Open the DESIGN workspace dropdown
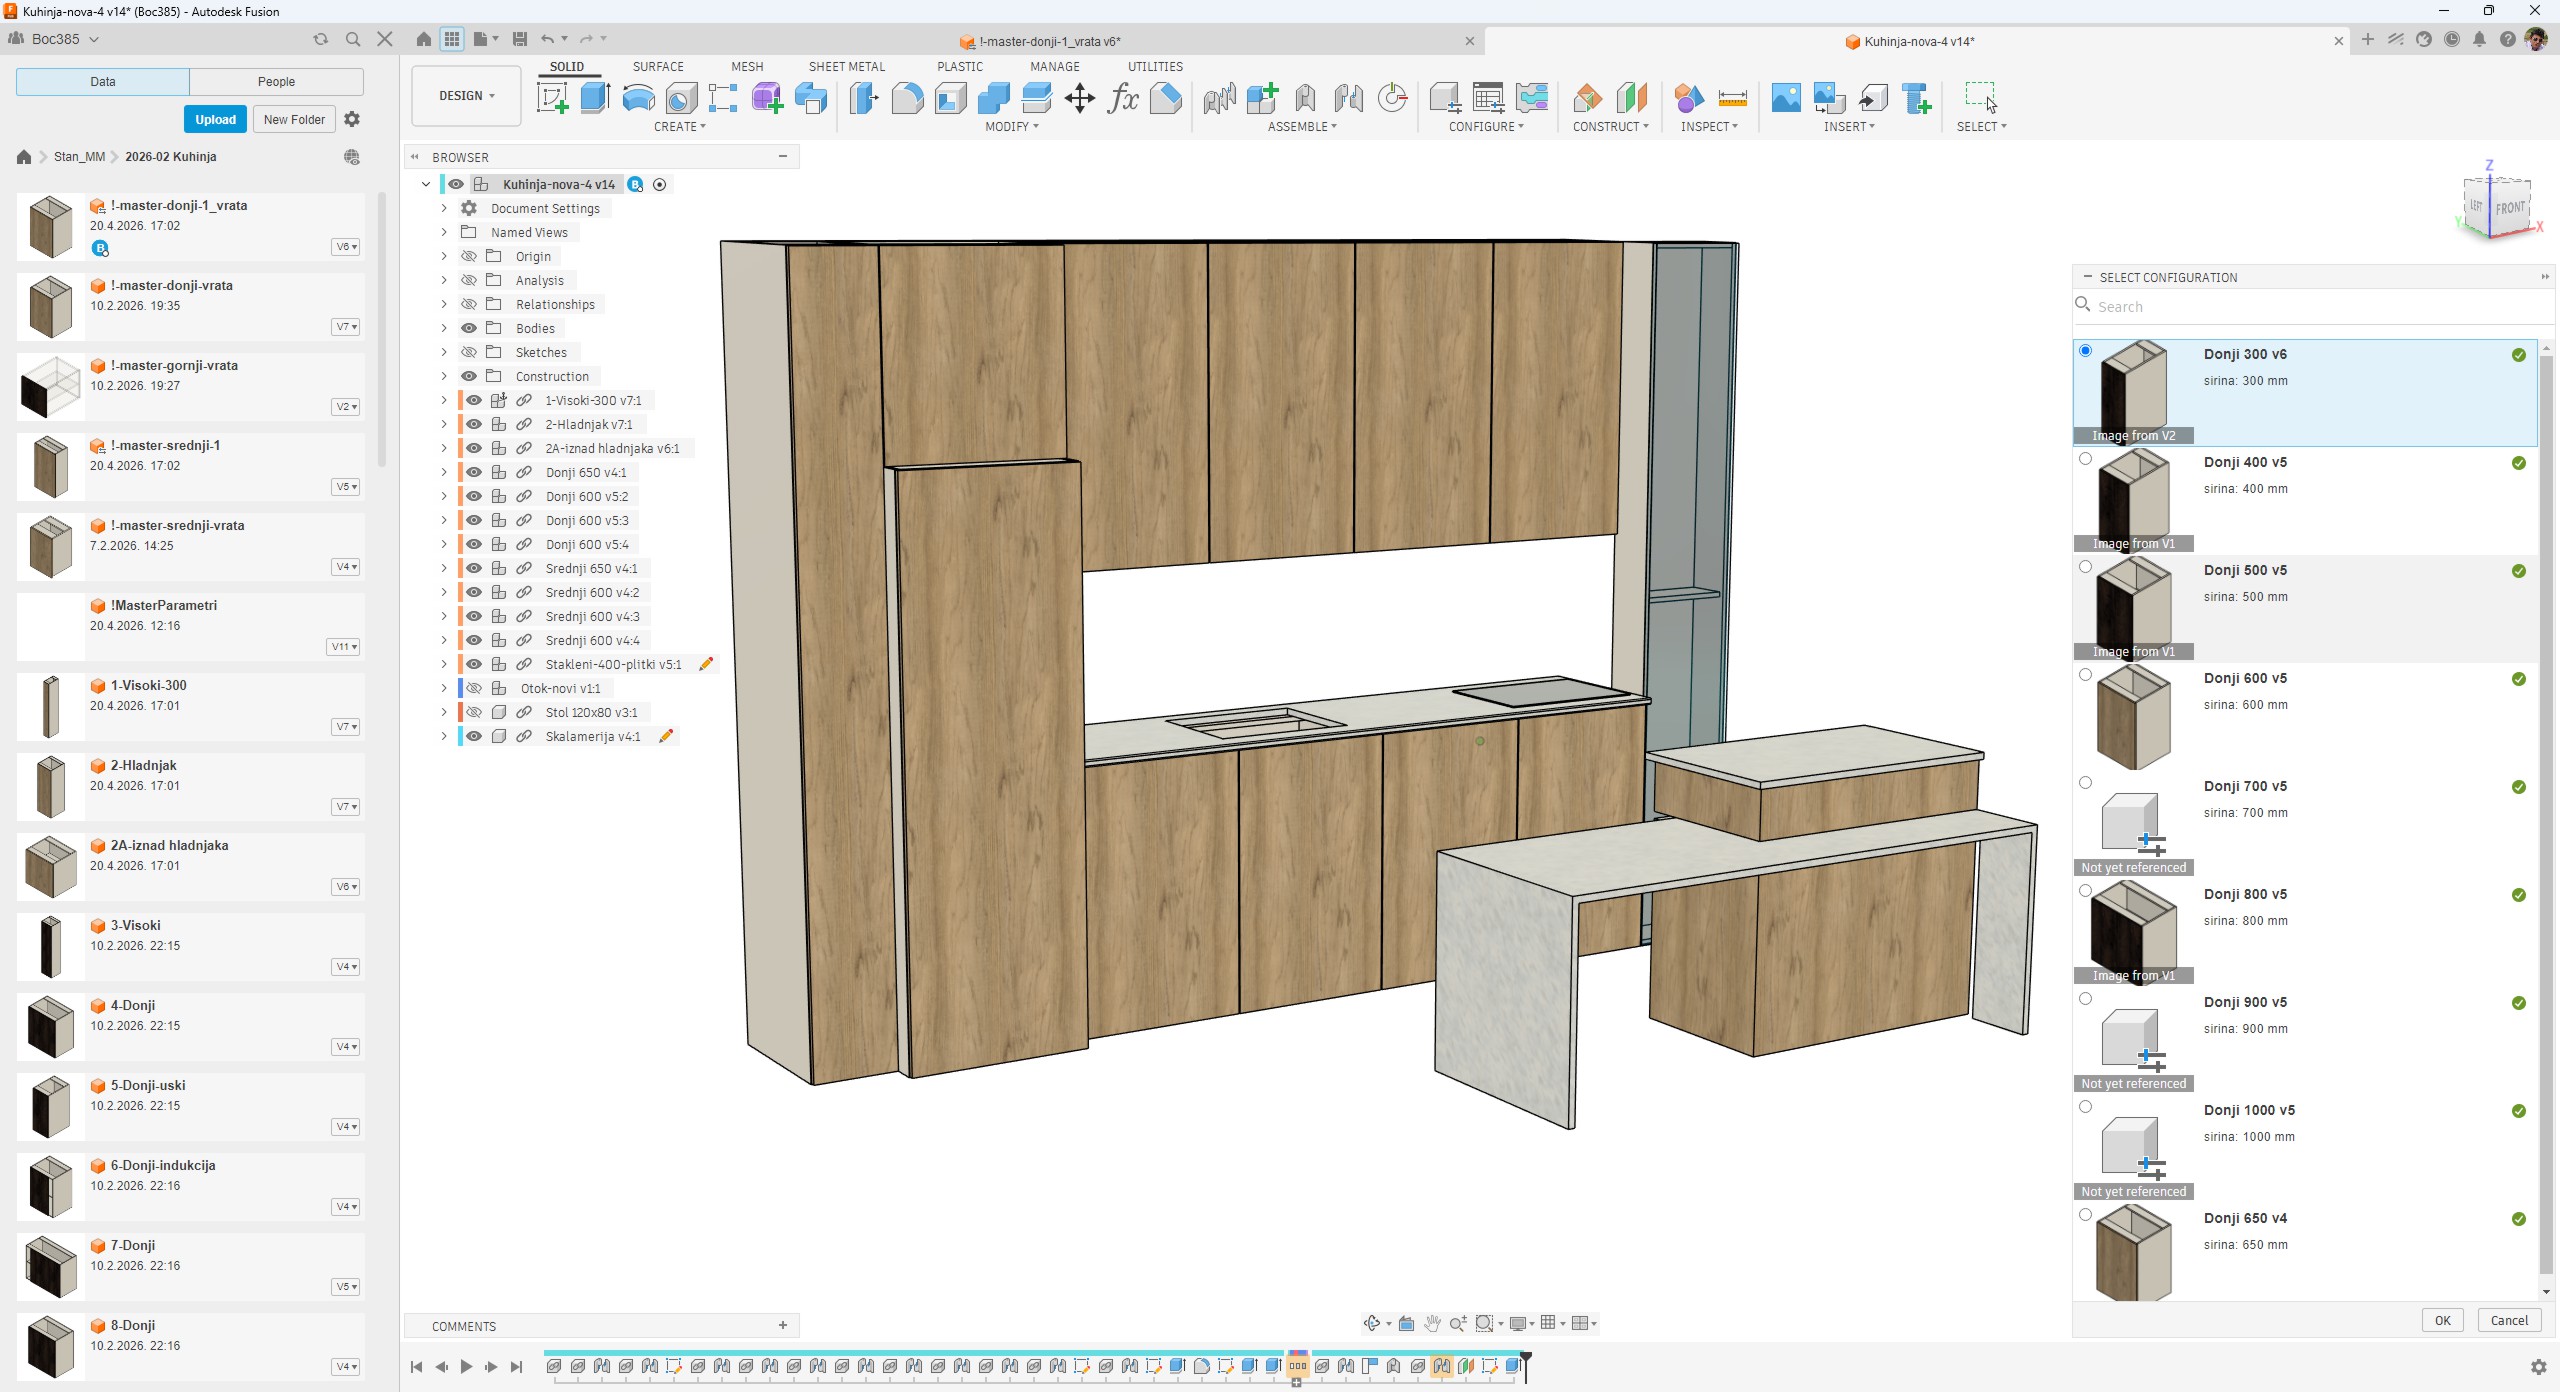Image resolution: width=2560 pixels, height=1392 pixels. (466, 96)
